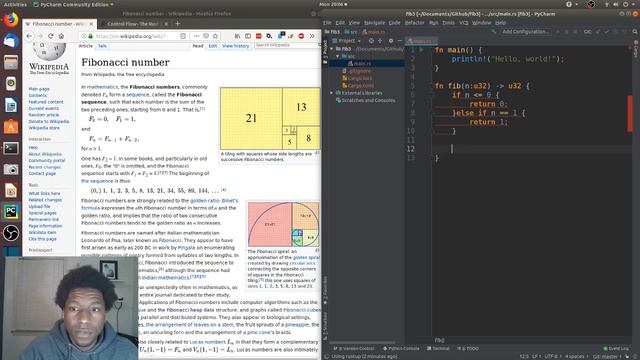This screenshot has width=640, height=360.
Task: Go to Firefox home page icon
Action: tap(61, 36)
